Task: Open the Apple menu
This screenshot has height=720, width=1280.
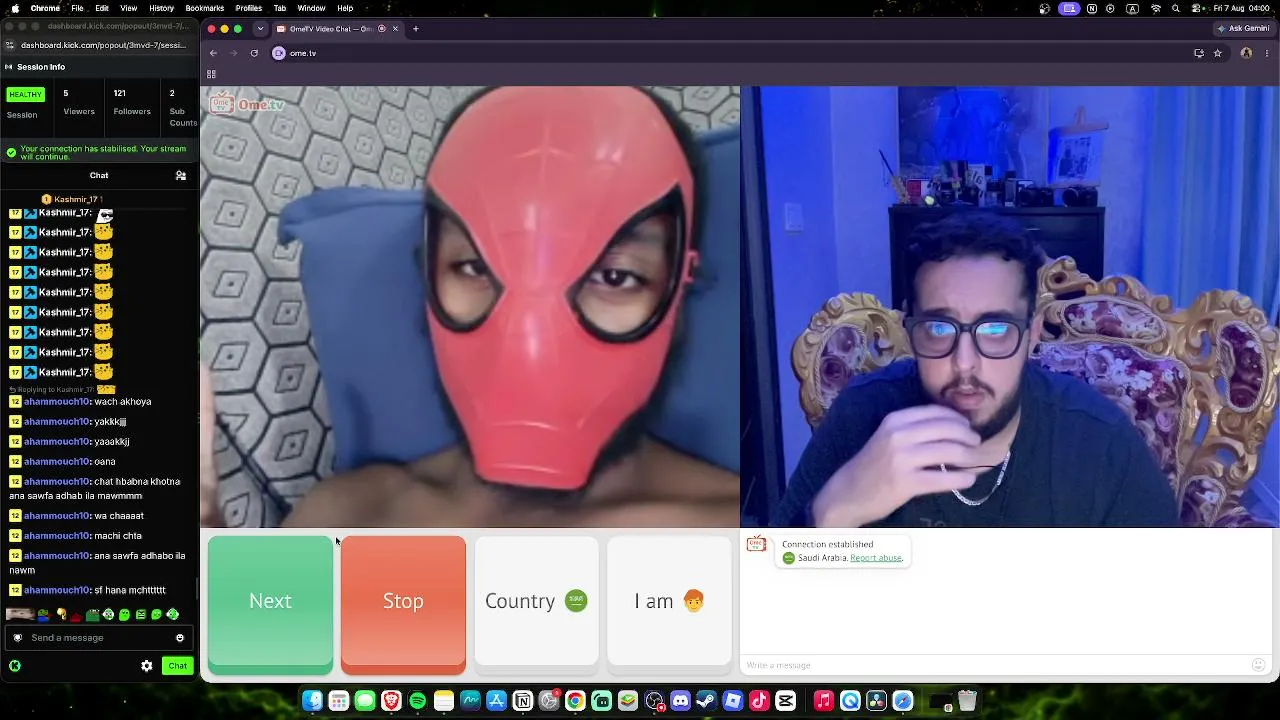Action: coord(15,8)
